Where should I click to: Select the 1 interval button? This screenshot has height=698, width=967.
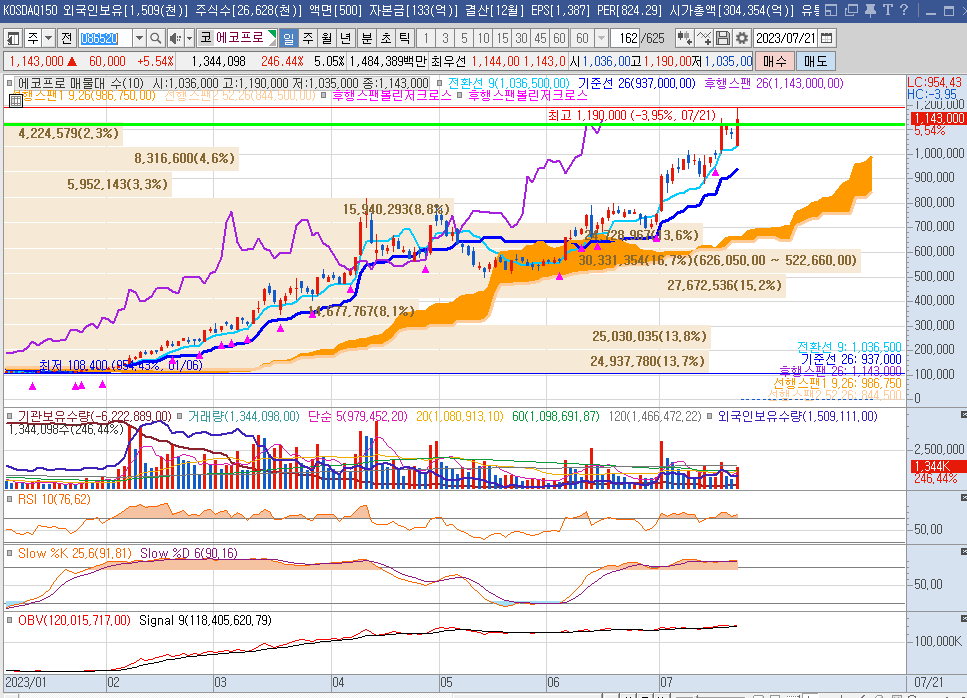[426, 38]
